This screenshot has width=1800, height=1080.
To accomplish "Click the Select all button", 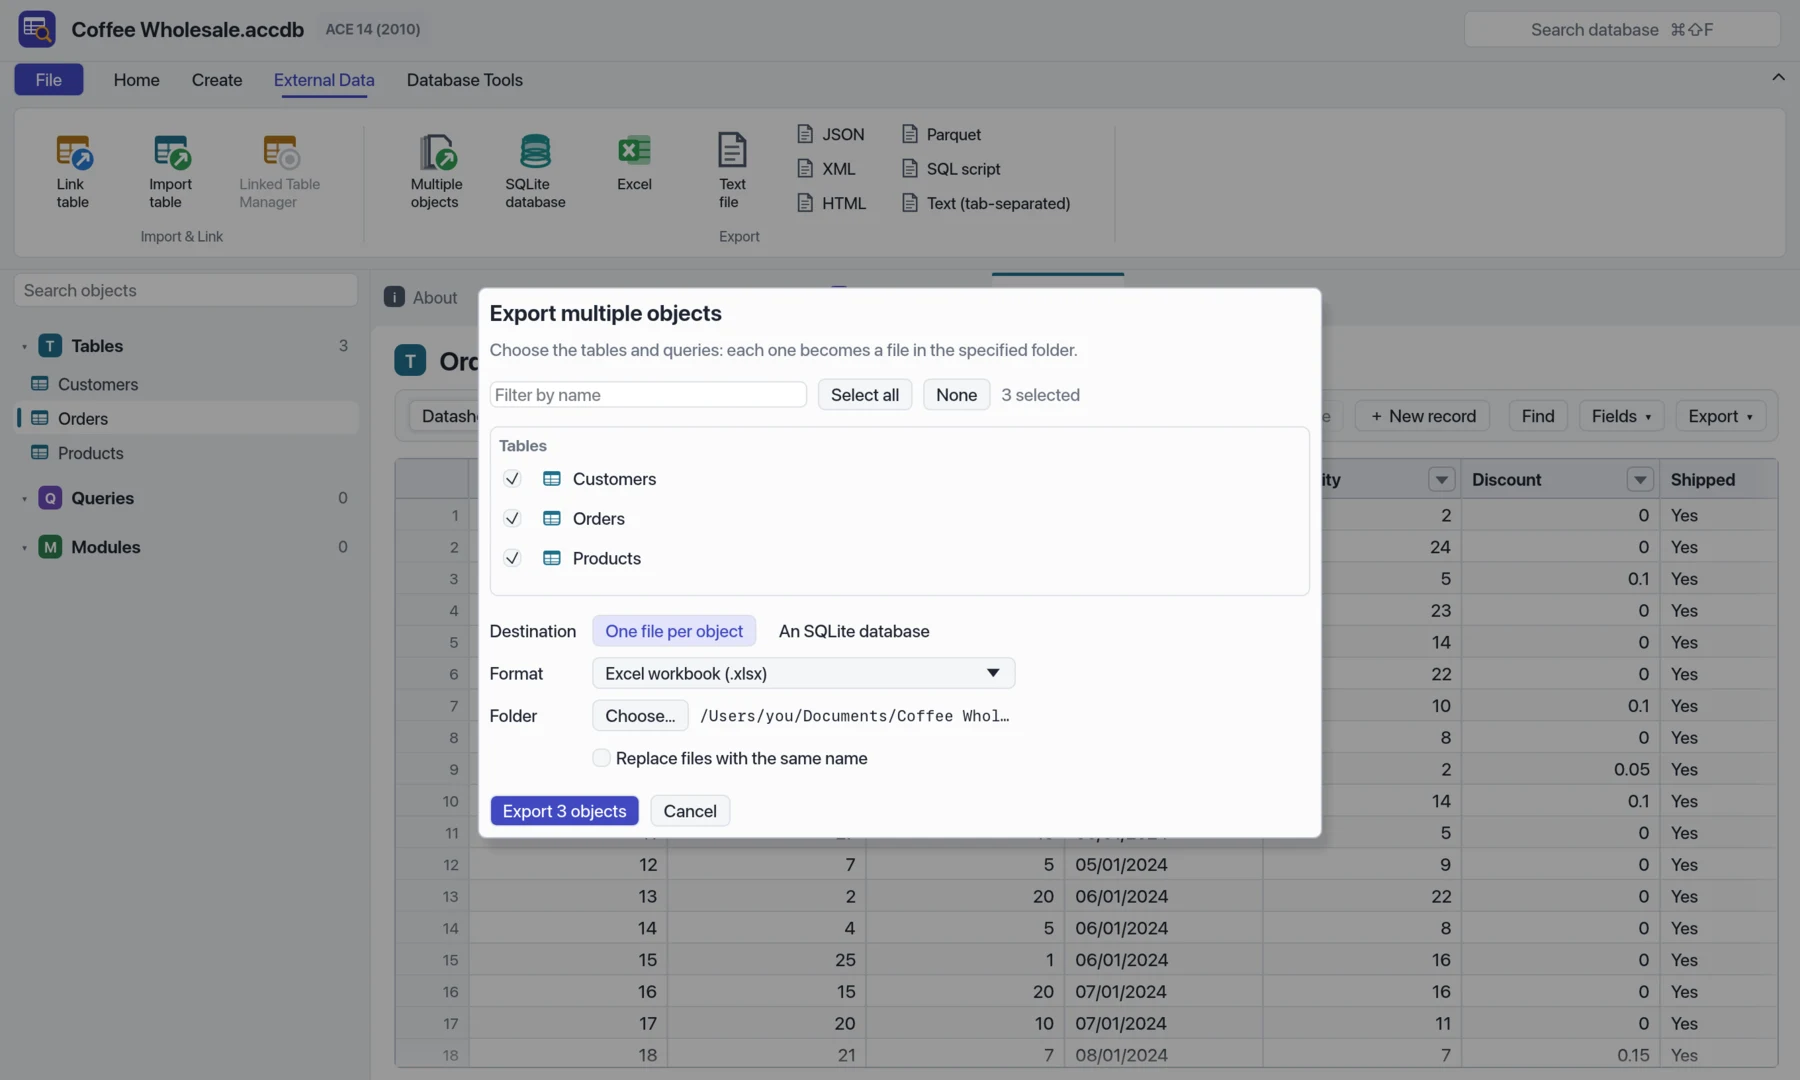I will tap(864, 395).
